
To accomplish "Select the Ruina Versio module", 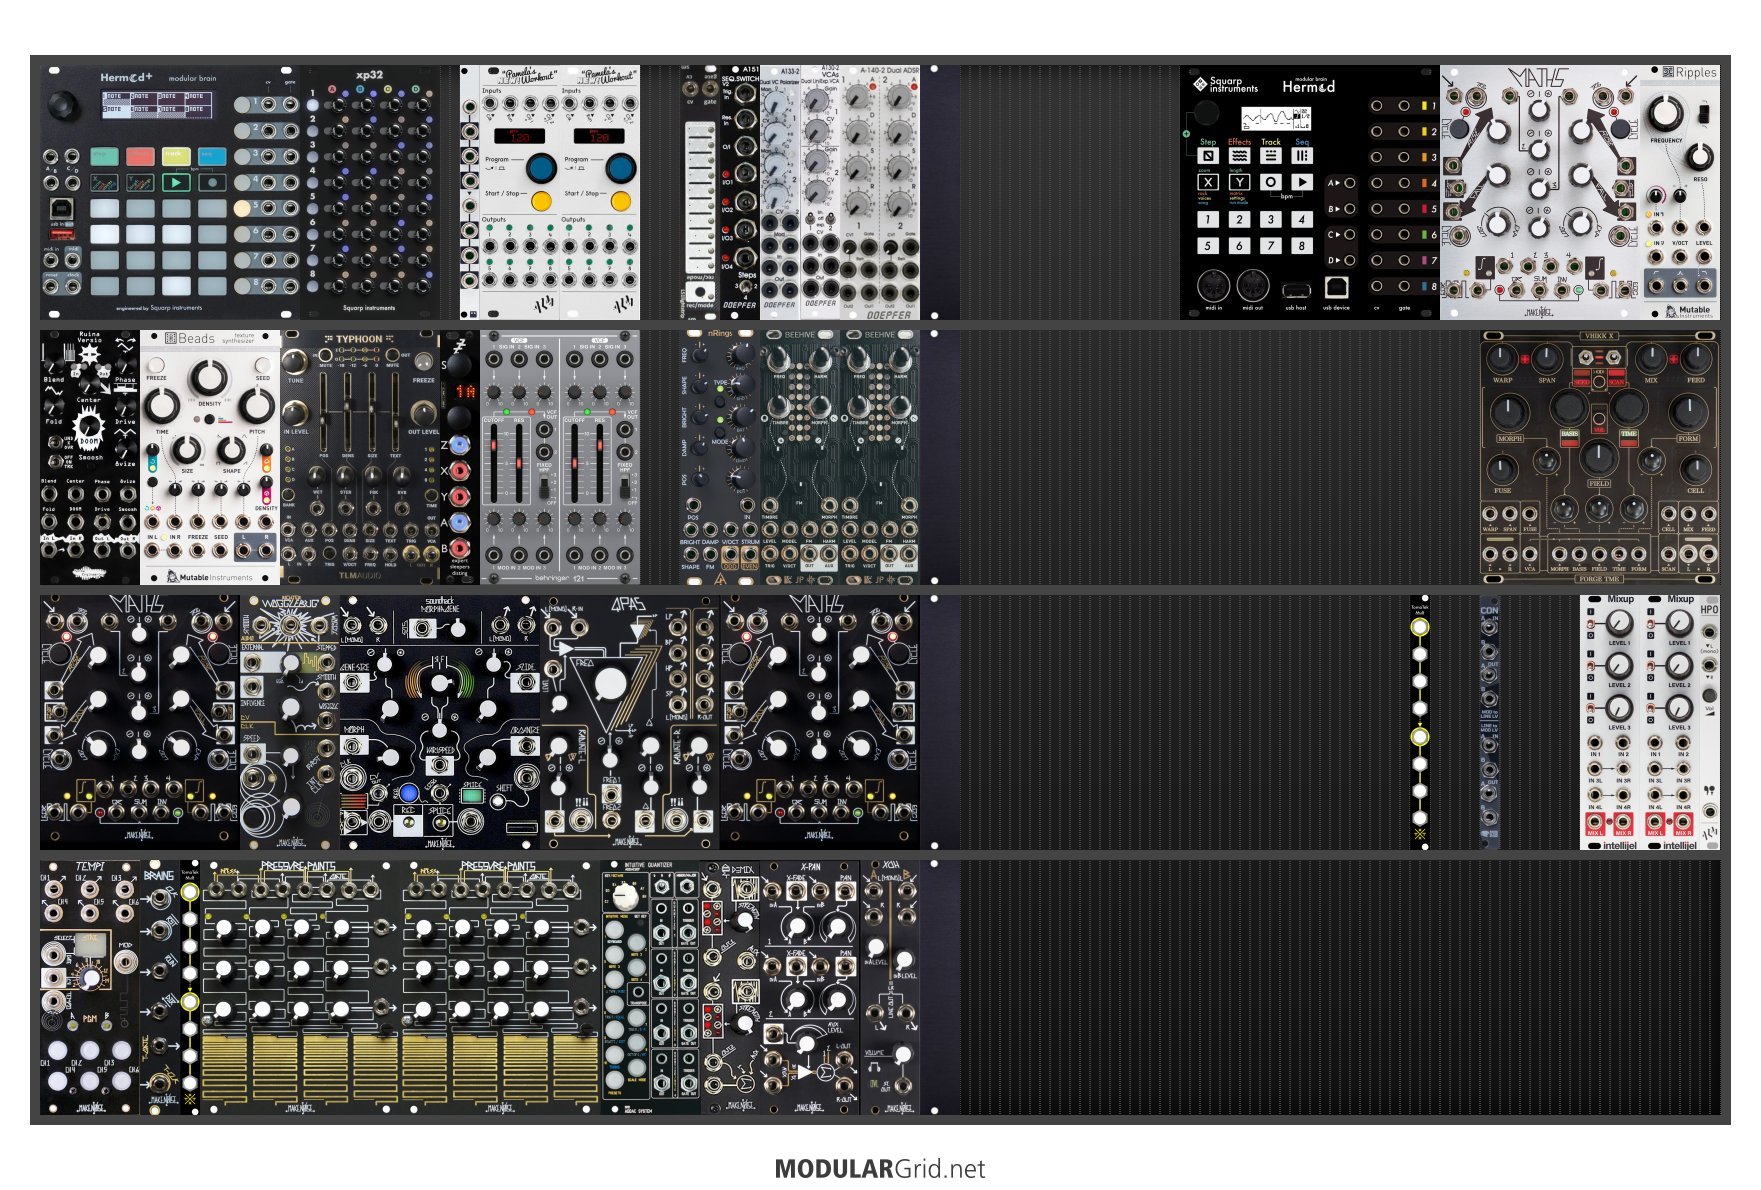I will click(x=90, y=457).
